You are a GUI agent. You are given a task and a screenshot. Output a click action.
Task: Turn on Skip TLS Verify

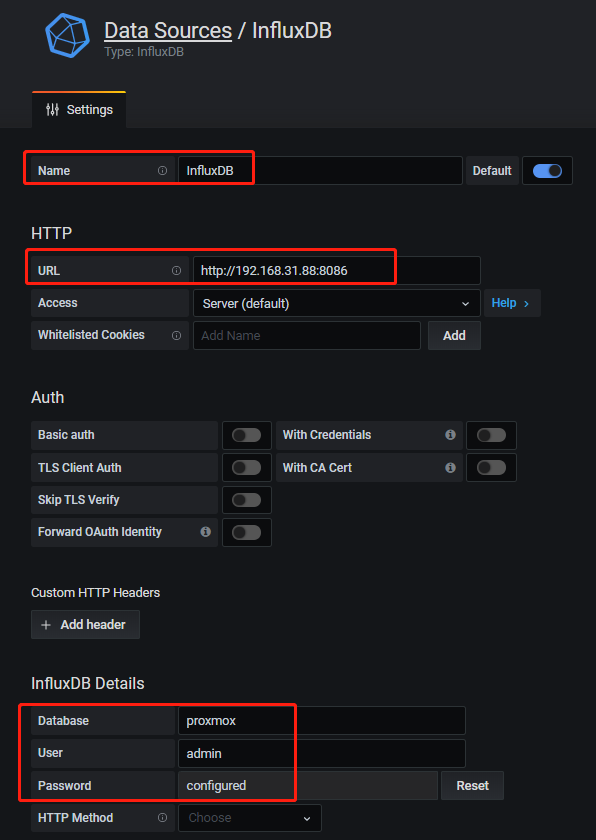tap(246, 499)
